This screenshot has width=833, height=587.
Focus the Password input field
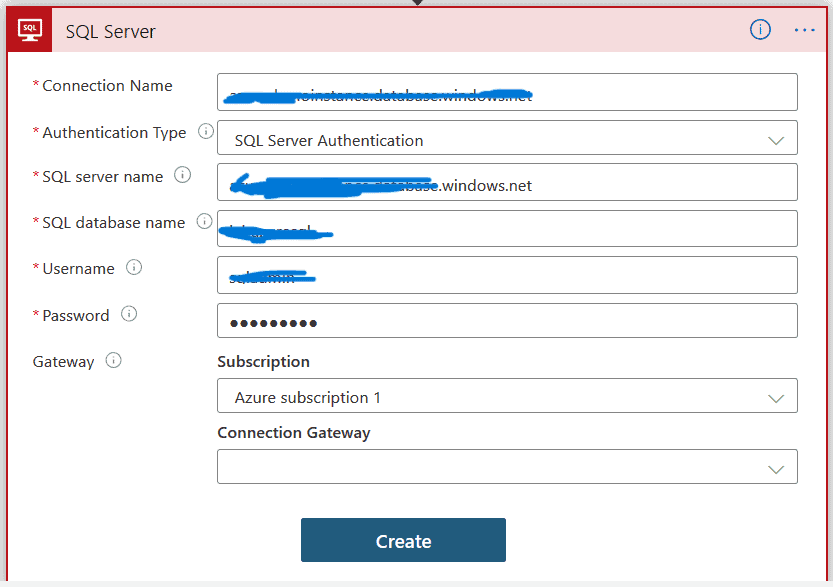(x=507, y=320)
